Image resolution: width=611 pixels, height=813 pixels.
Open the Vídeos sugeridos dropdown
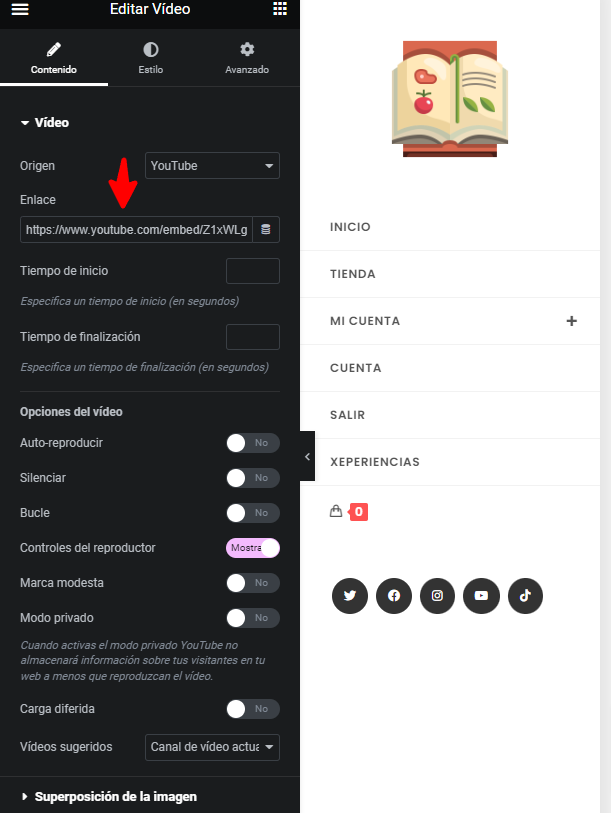pyautogui.click(x=212, y=747)
